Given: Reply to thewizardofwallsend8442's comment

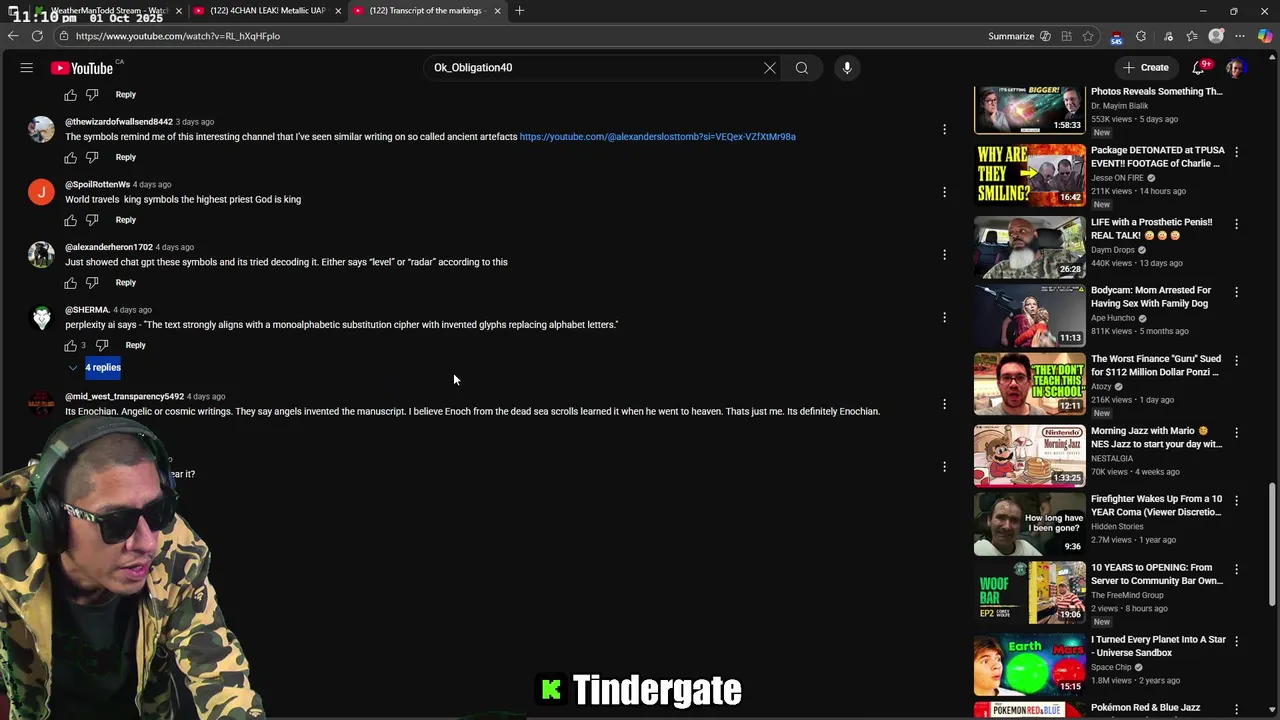Looking at the screenshot, I should (125, 157).
